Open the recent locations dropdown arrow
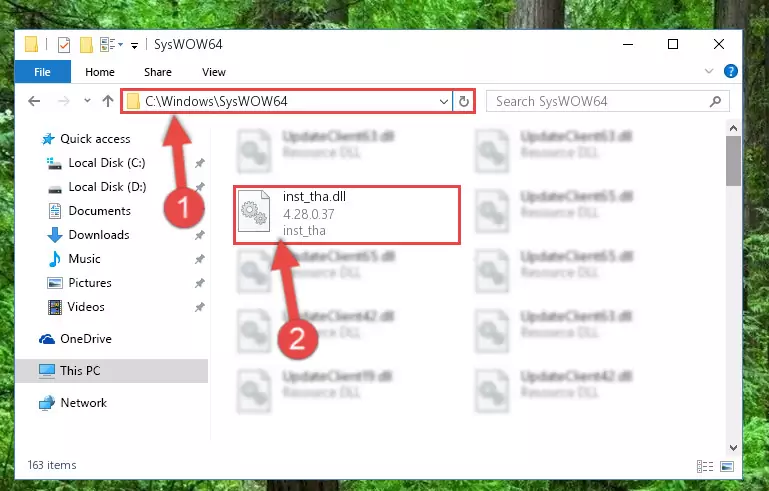Image resolution: width=769 pixels, height=491 pixels. [87, 101]
